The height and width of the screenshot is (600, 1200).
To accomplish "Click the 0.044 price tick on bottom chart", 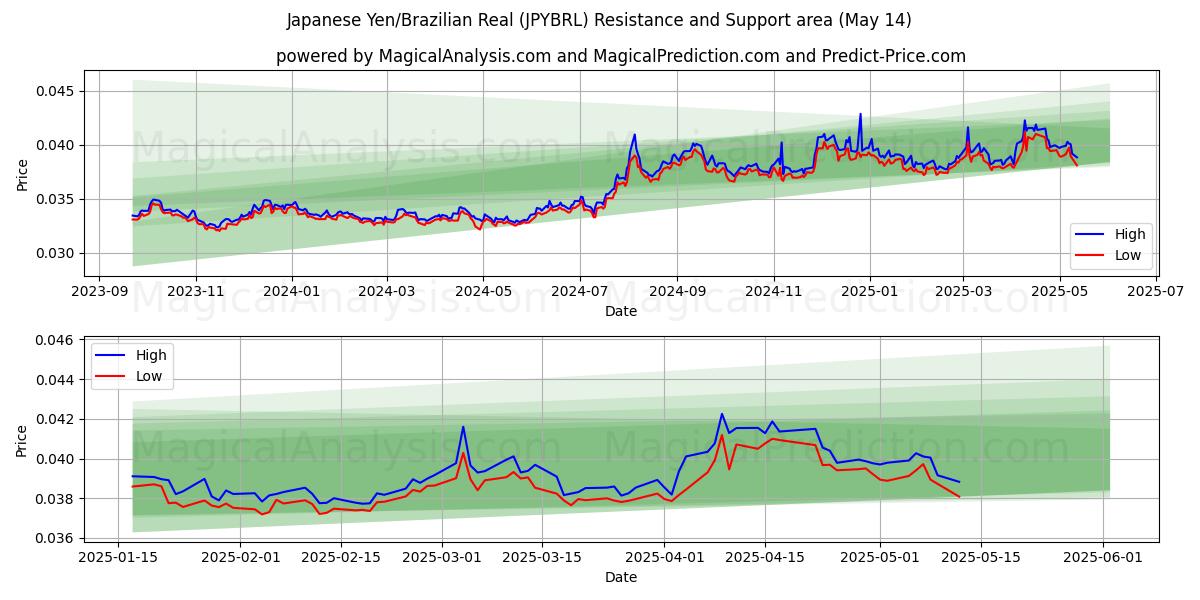I will pyautogui.click(x=56, y=380).
